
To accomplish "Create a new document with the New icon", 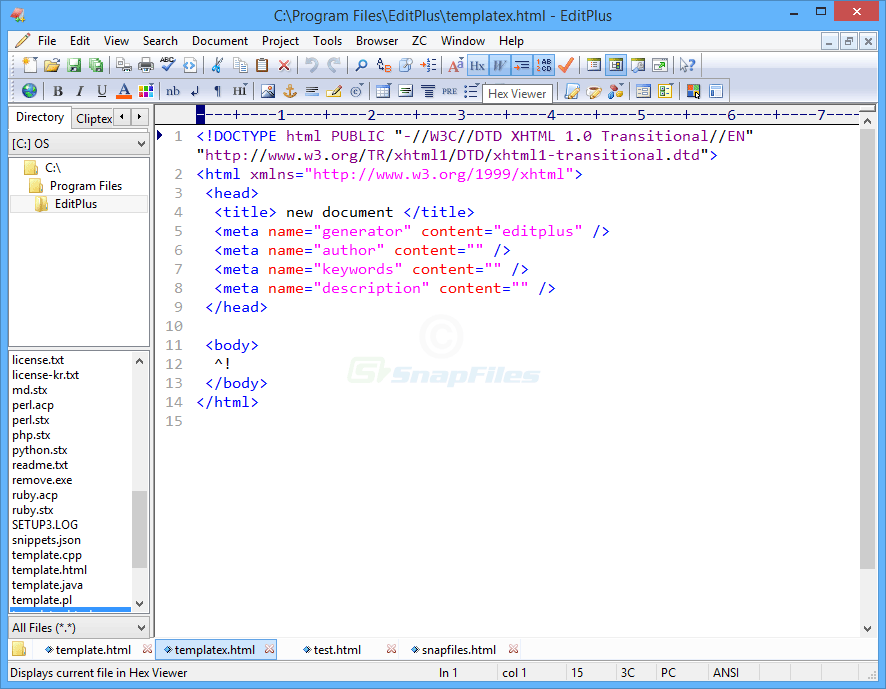I will coord(29,65).
